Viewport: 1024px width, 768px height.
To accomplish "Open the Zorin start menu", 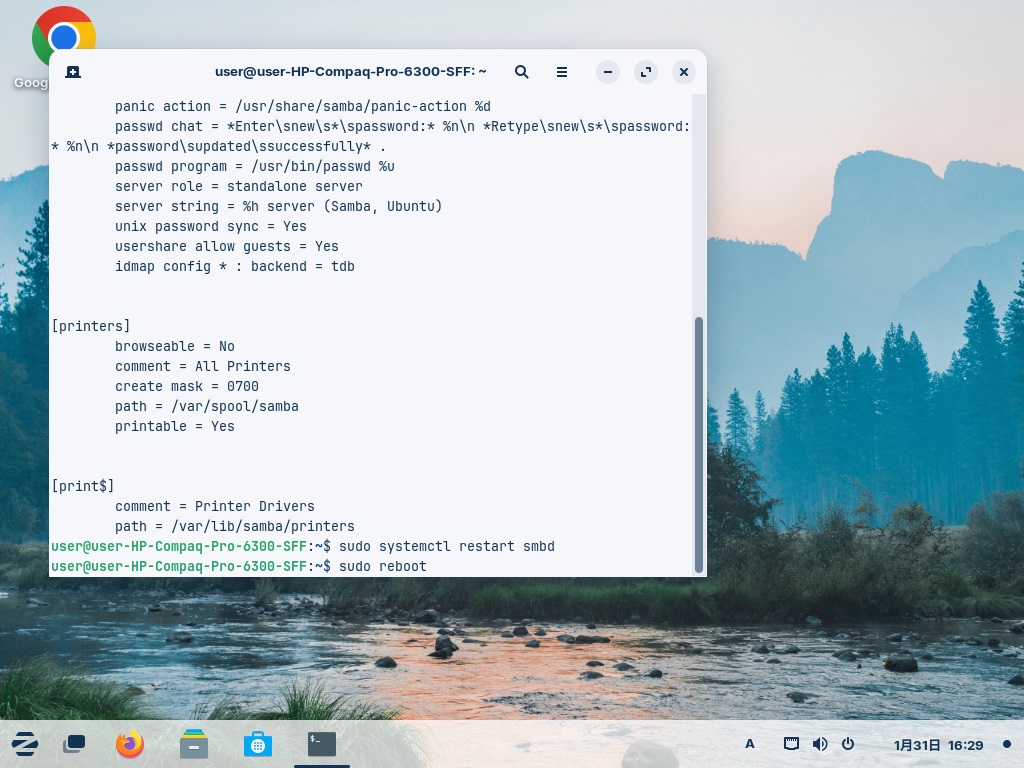I will pyautogui.click(x=25, y=744).
